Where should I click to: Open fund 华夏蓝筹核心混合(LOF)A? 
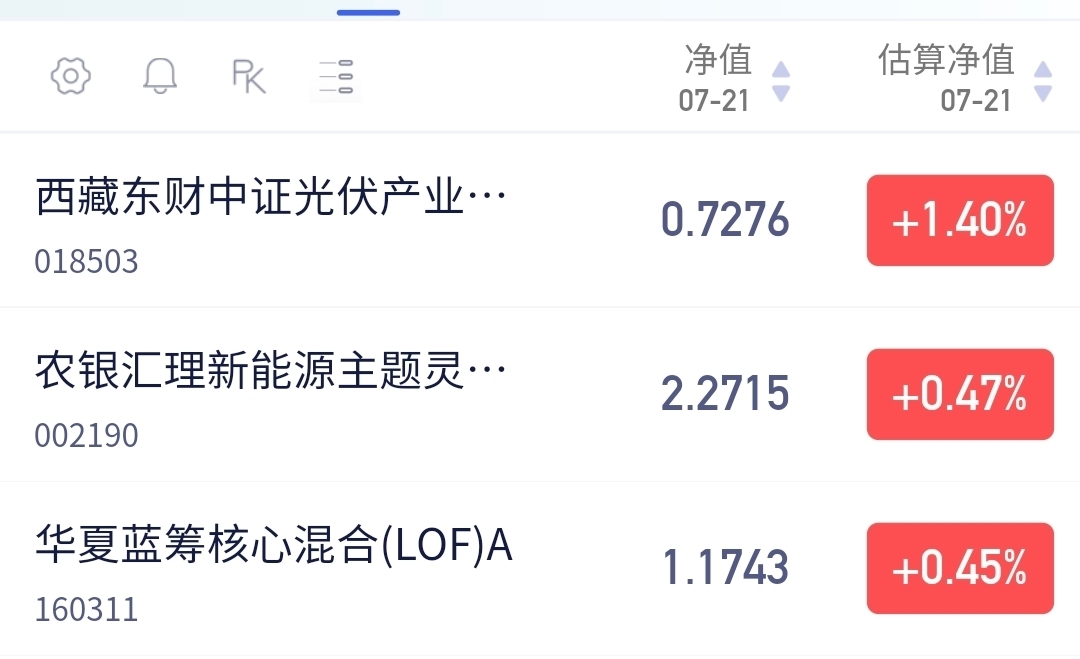tap(273, 545)
